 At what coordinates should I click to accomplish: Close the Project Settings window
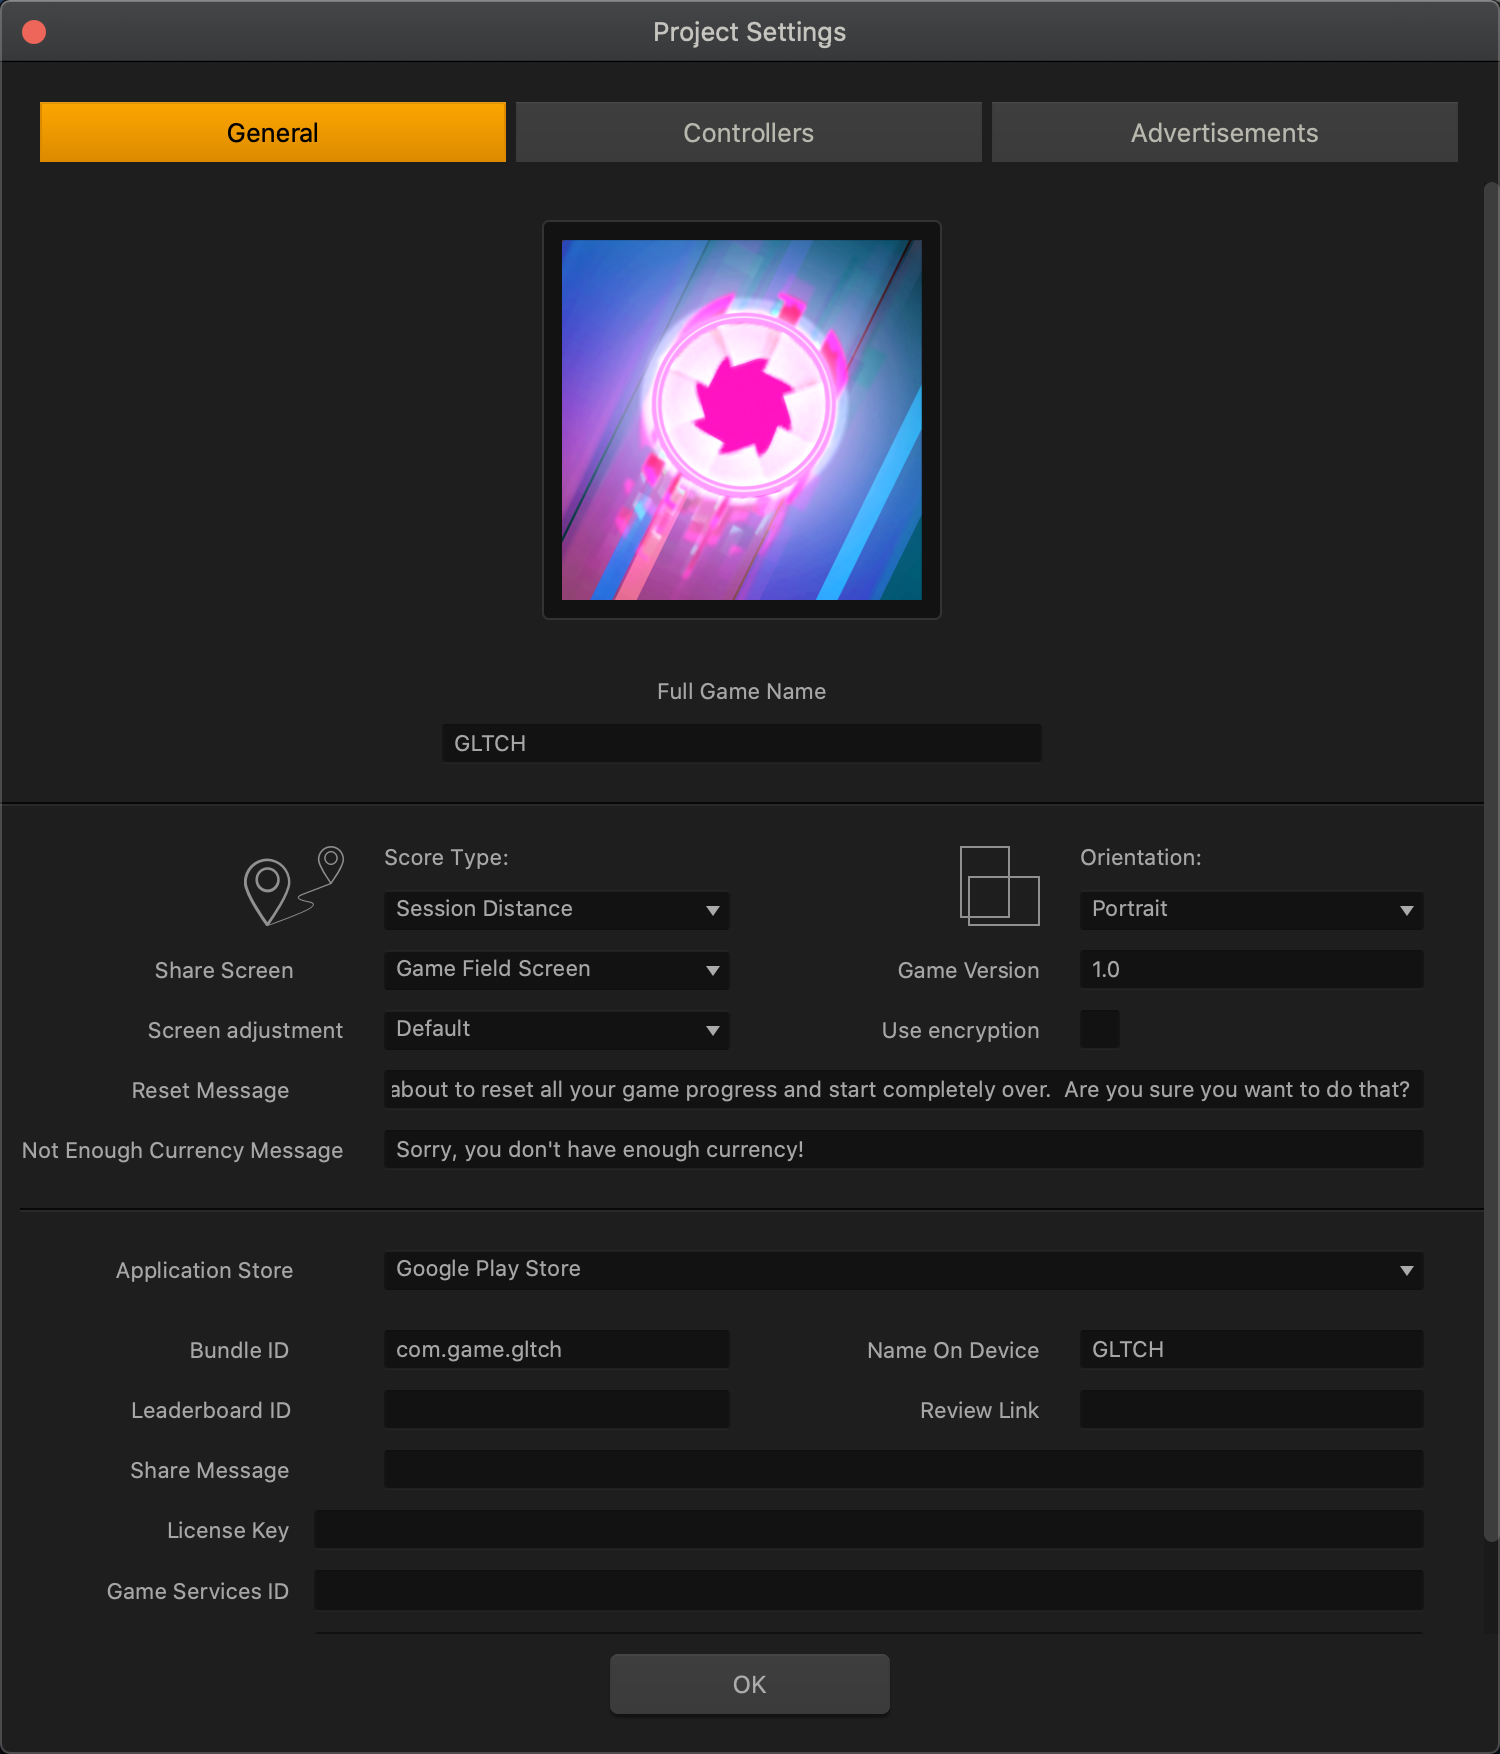point(34,32)
